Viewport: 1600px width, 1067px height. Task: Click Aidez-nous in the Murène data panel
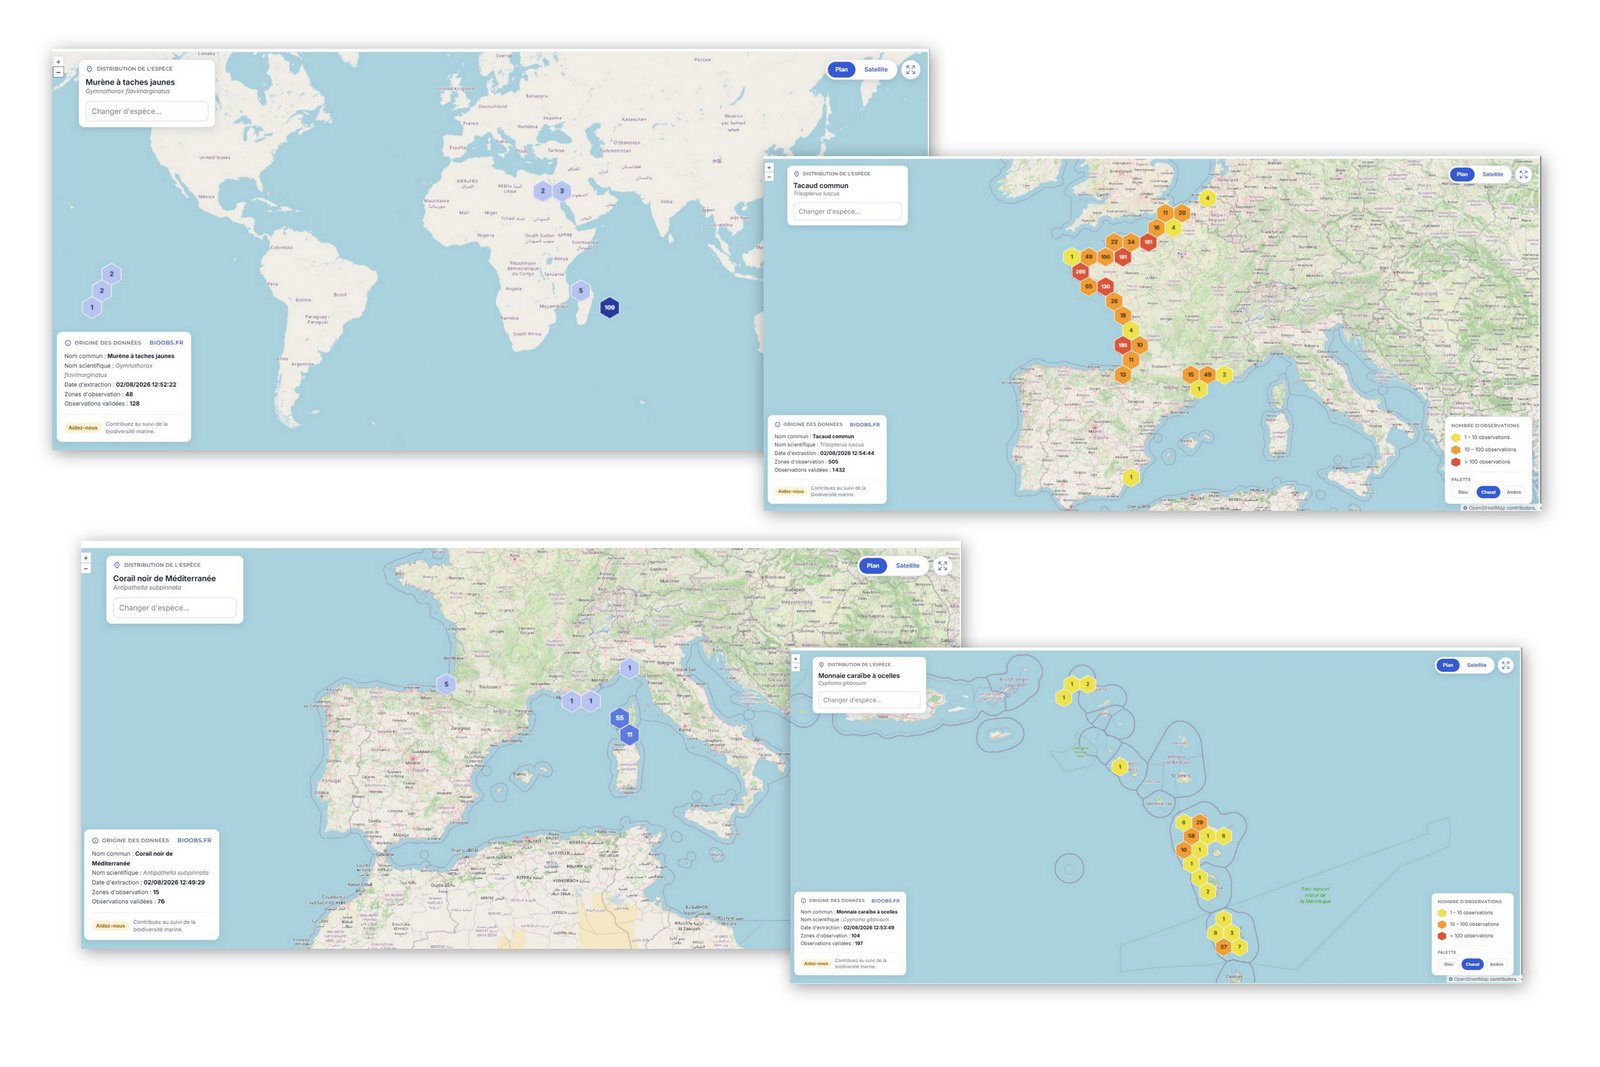83,428
